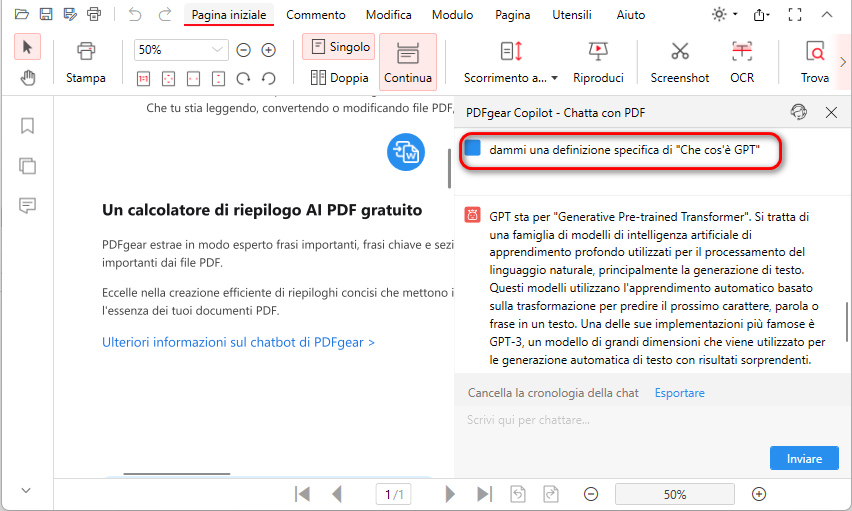Click the Copilot support headset icon

[x=798, y=112]
